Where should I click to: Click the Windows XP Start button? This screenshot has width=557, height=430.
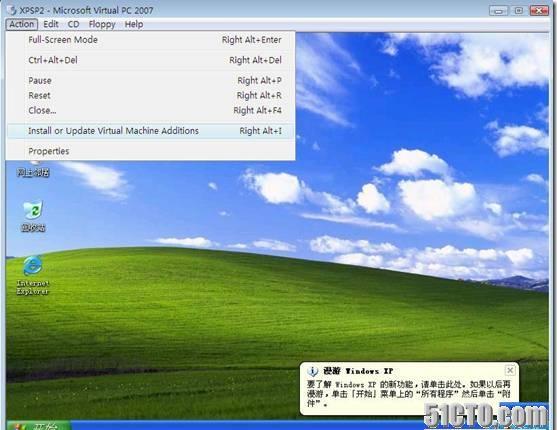pos(38,425)
